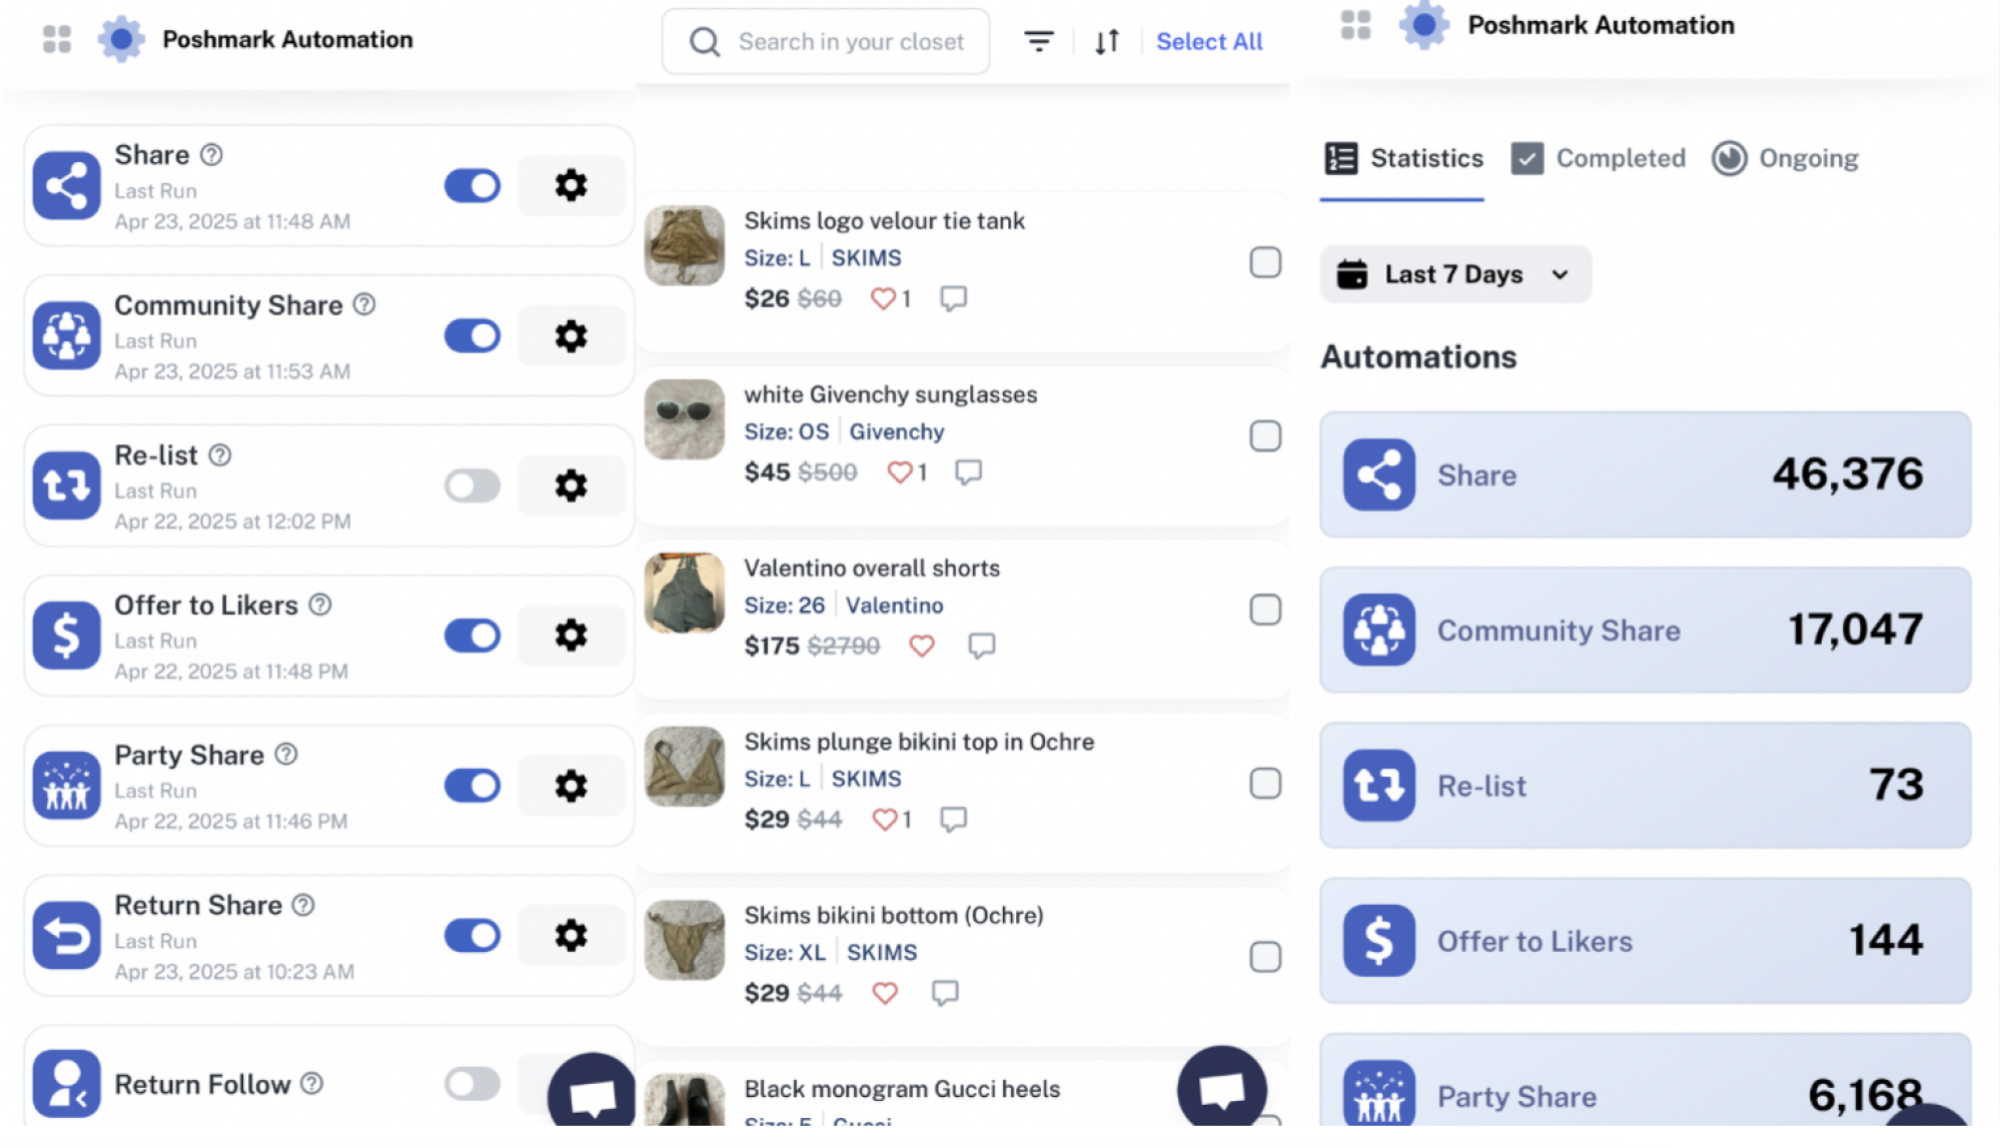Open the apps grid menu on left panel
This screenshot has width=2000, height=1148.
57,39
